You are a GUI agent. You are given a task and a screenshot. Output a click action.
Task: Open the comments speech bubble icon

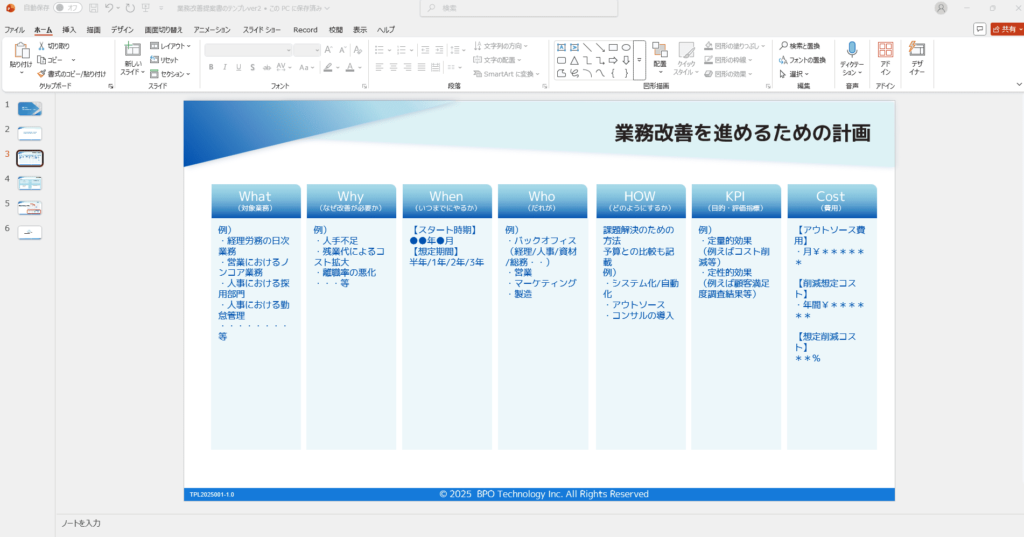(979, 29)
